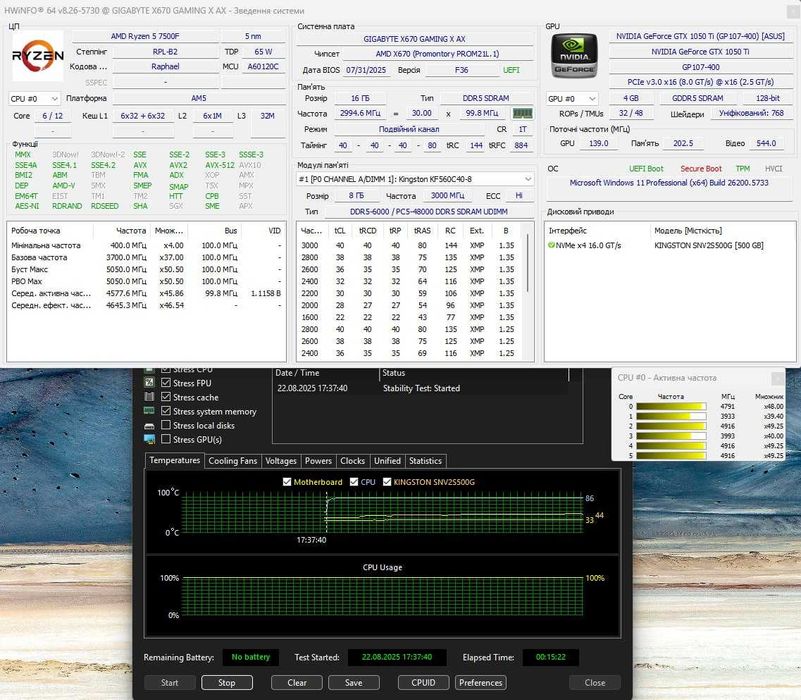Click the Stress local disks drive icon
This screenshot has height=700, width=801.
[x=149, y=425]
